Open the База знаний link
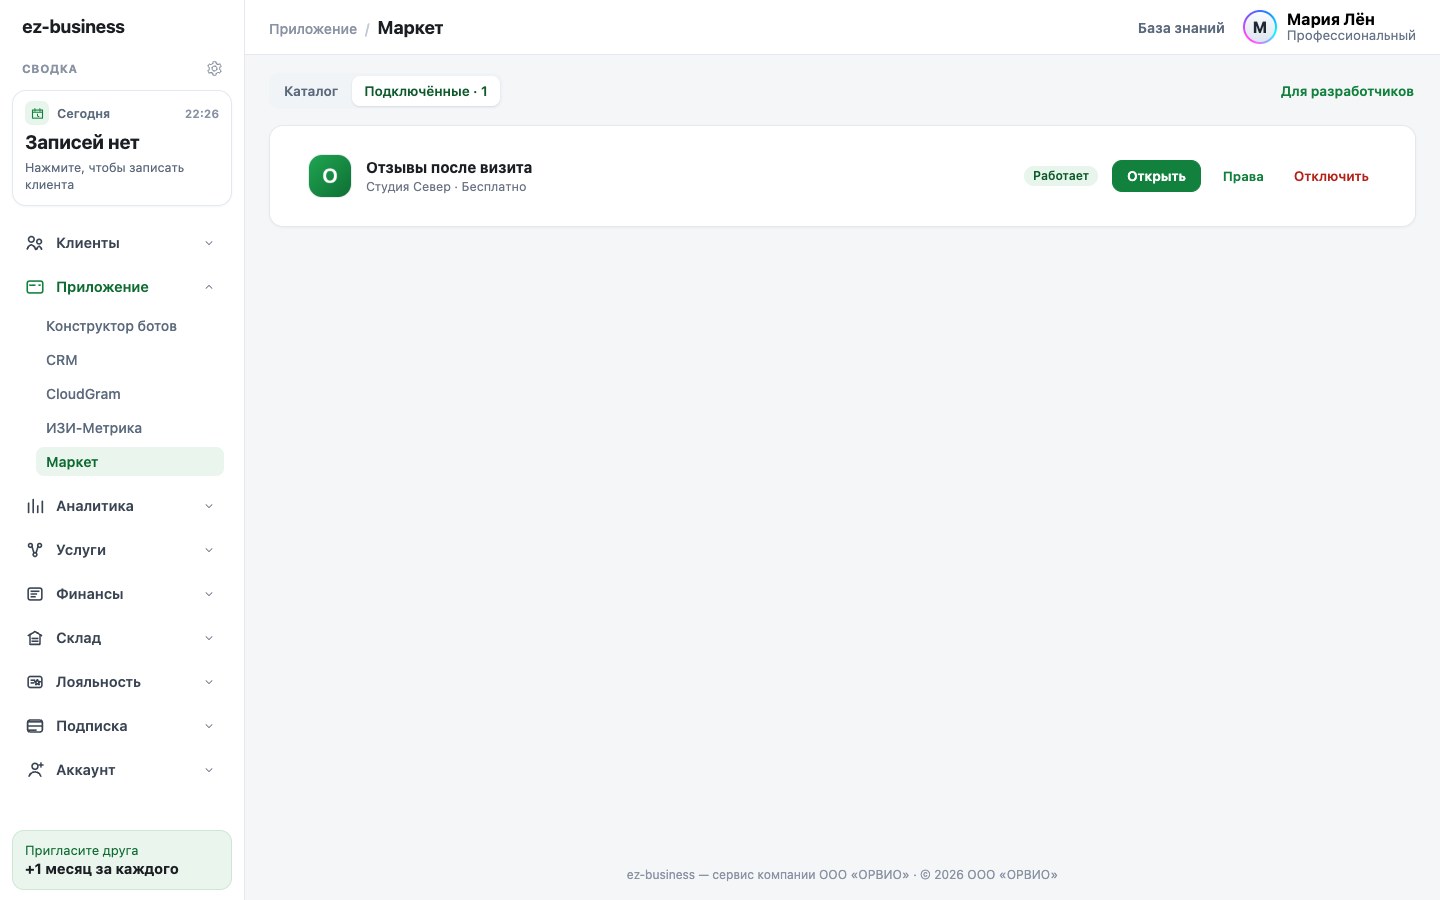The height and width of the screenshot is (900, 1440). coord(1181,28)
